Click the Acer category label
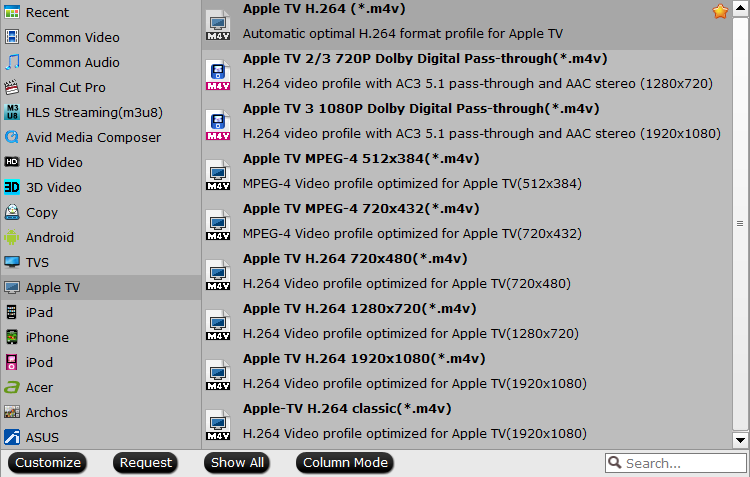Image resolution: width=750 pixels, height=477 pixels. (39, 388)
